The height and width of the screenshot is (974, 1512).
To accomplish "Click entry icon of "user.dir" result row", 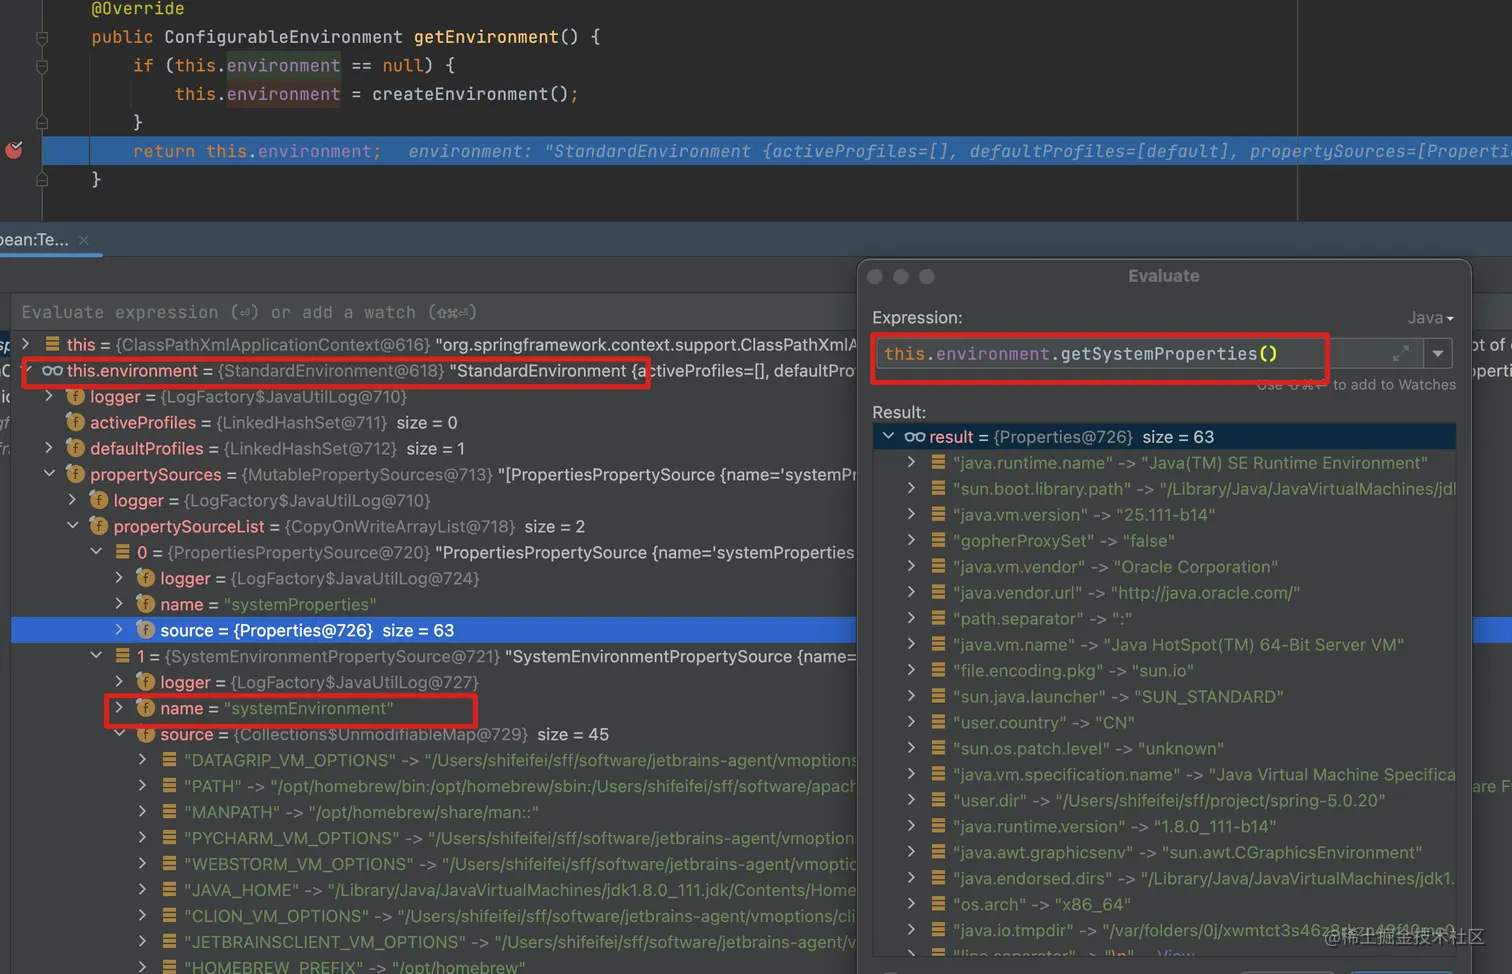I will [938, 800].
